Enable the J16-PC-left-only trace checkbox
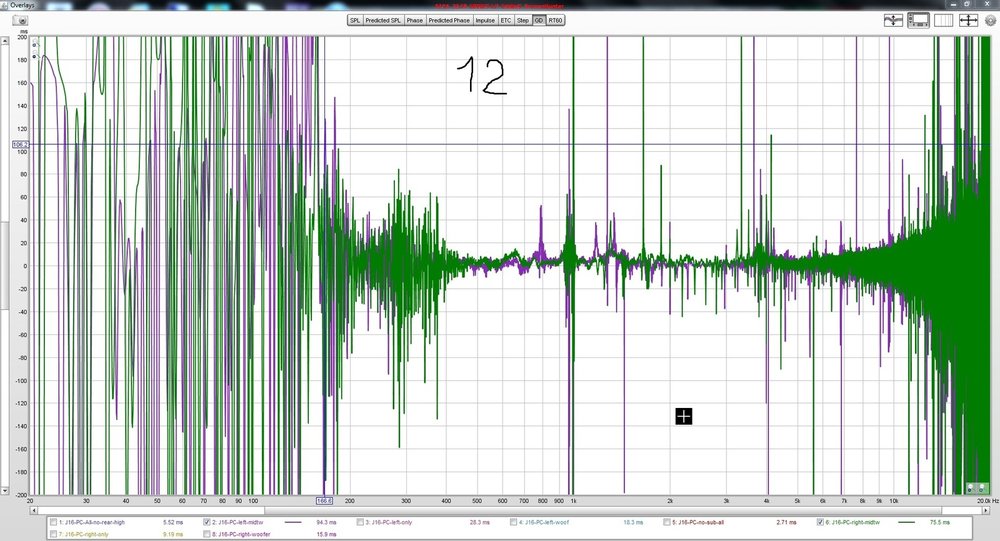Image resolution: width=1000 pixels, height=541 pixels. point(360,522)
